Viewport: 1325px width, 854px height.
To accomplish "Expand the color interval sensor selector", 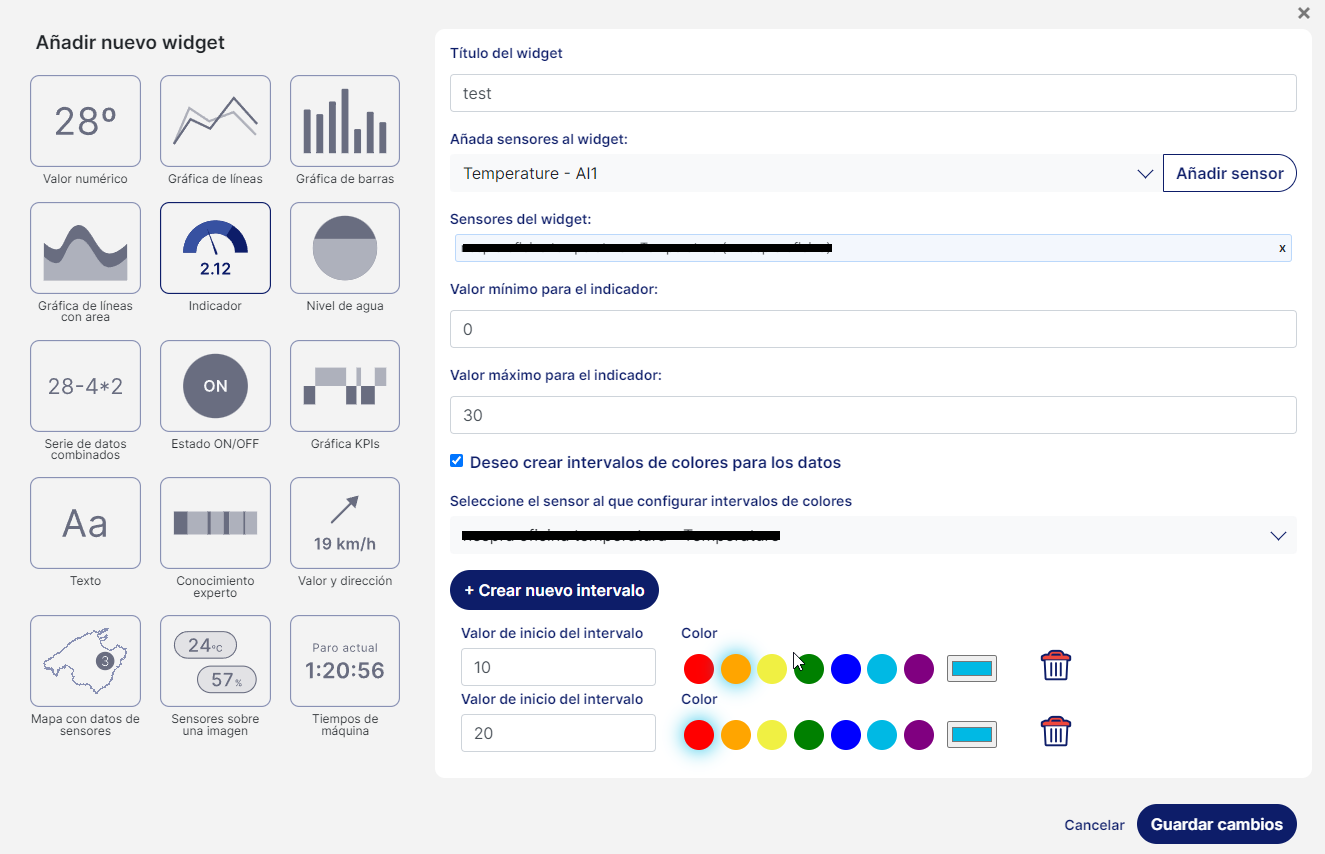I will pos(872,536).
